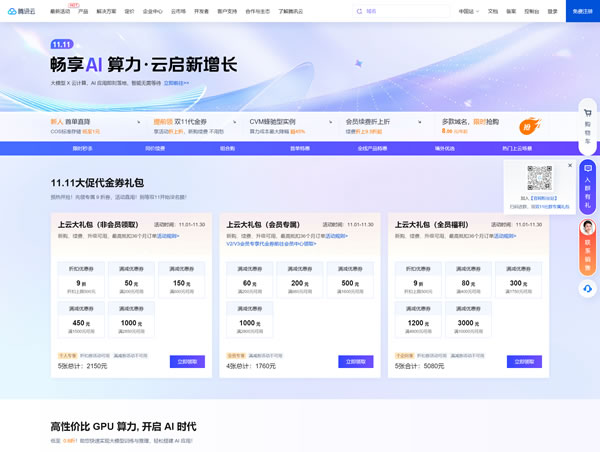This screenshot has height=452, width=600.
Task: Expand the 会员续费折上折 promo arrow
Action: click(x=419, y=122)
